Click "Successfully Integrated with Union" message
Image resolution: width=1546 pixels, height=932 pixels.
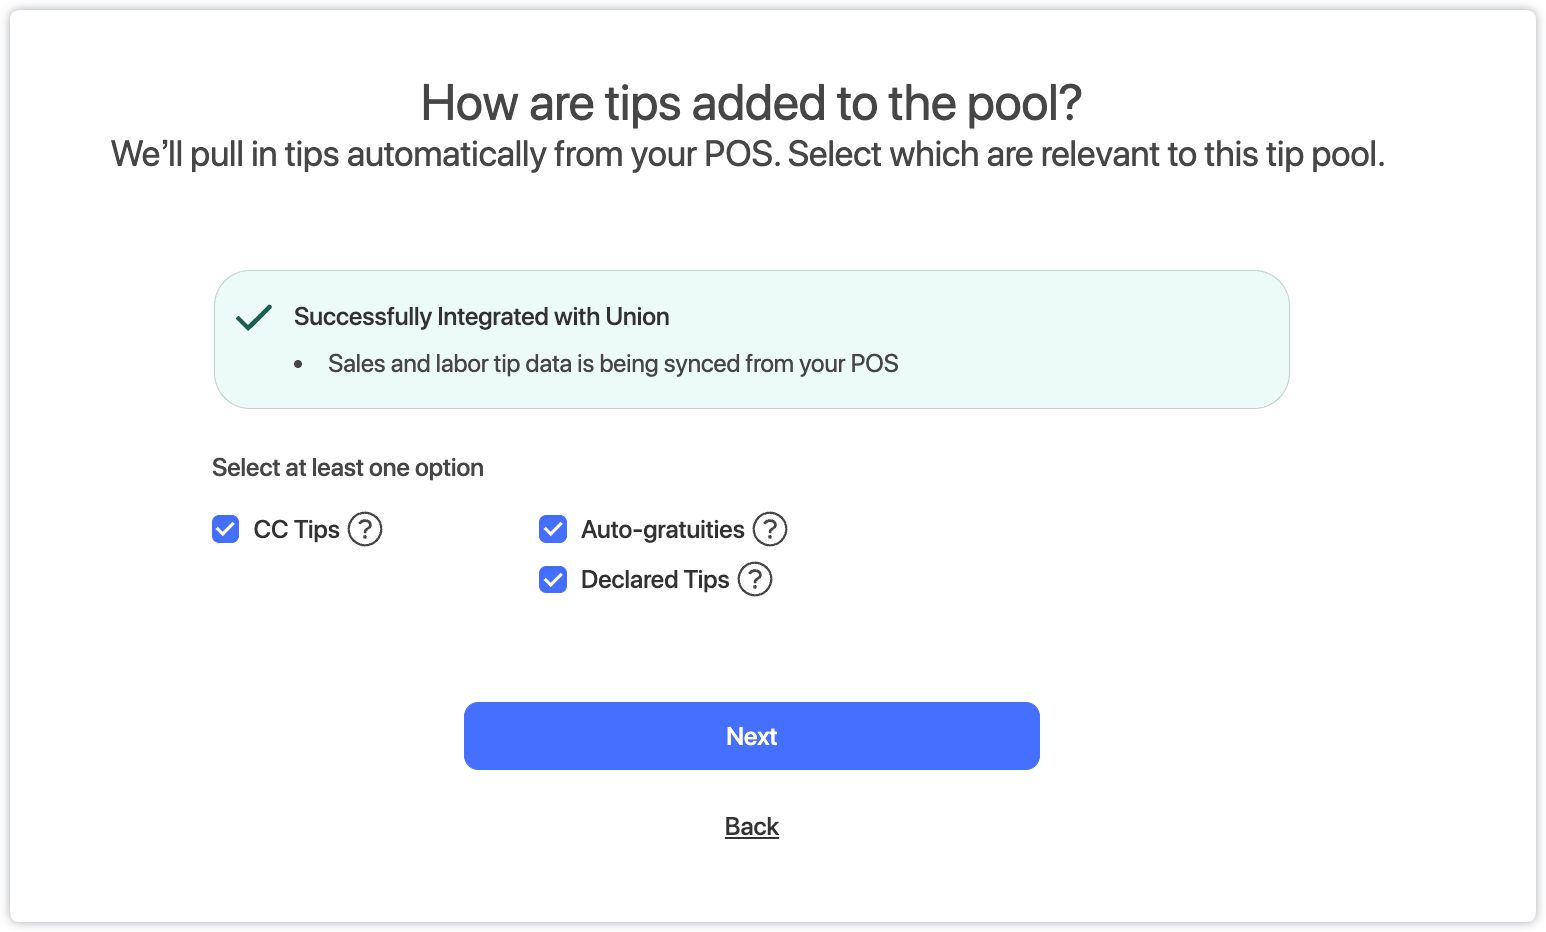(481, 317)
